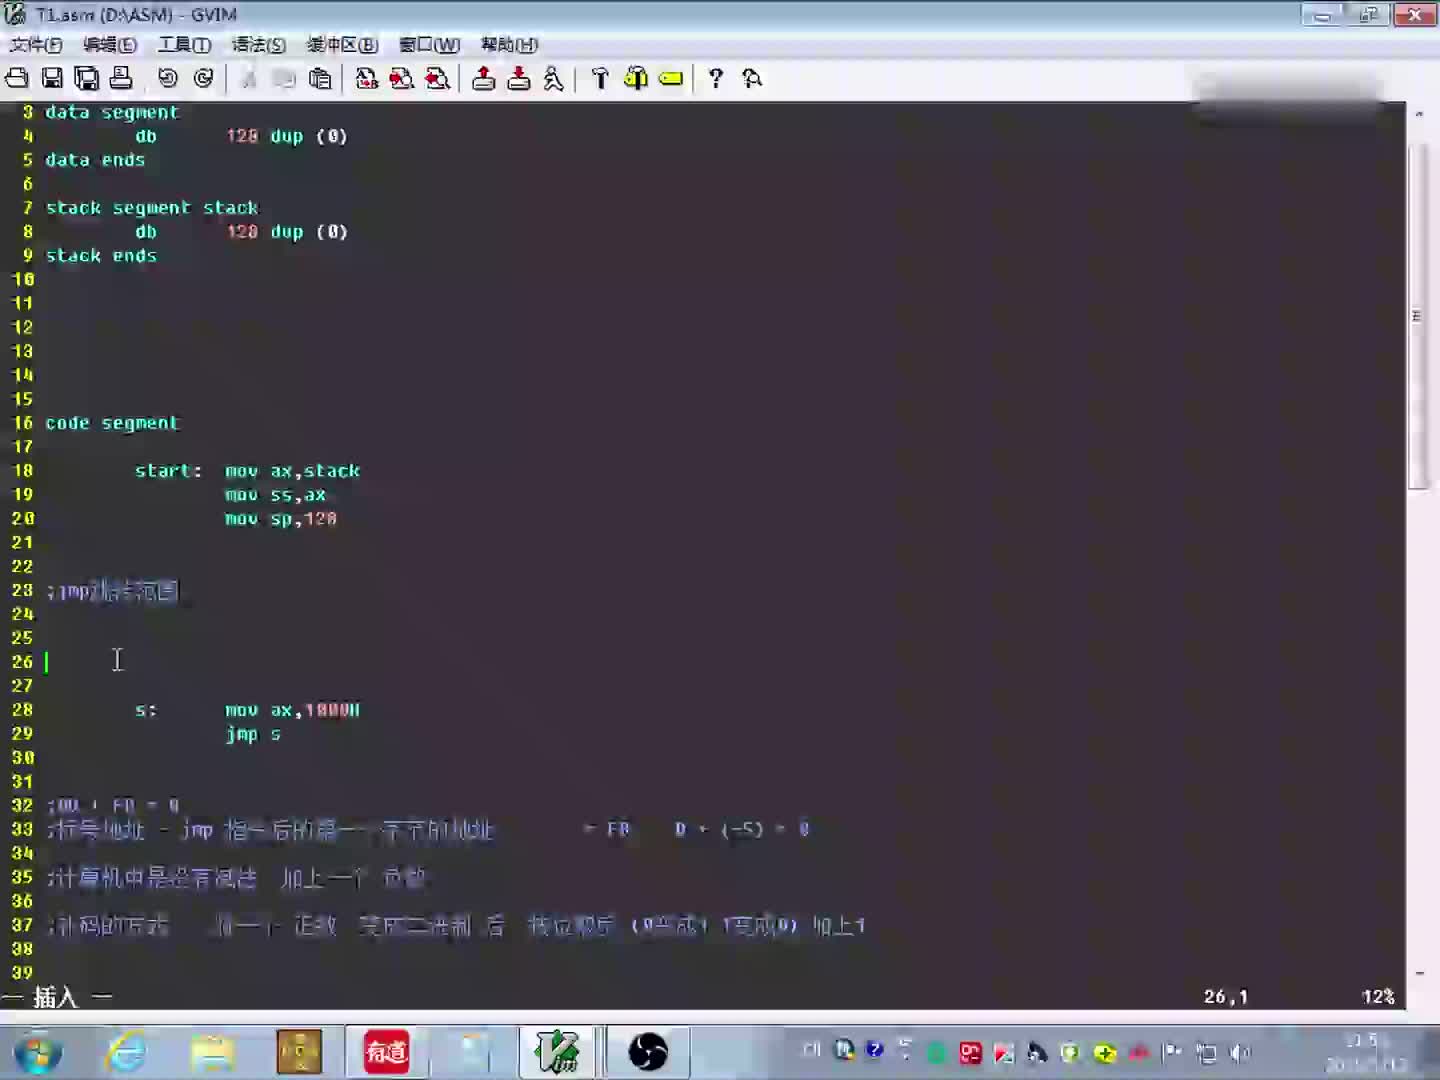Click the Make hammer icon

[600, 78]
